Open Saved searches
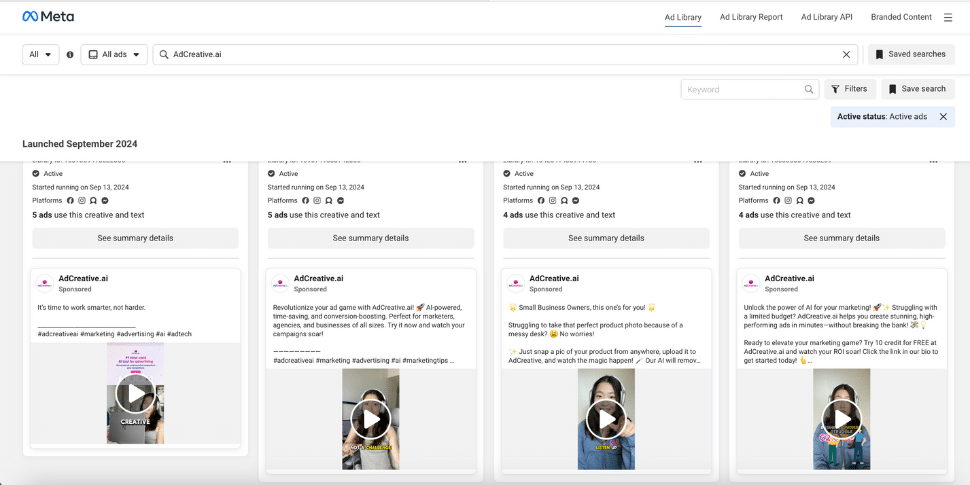Image resolution: width=970 pixels, height=485 pixels. (x=911, y=54)
